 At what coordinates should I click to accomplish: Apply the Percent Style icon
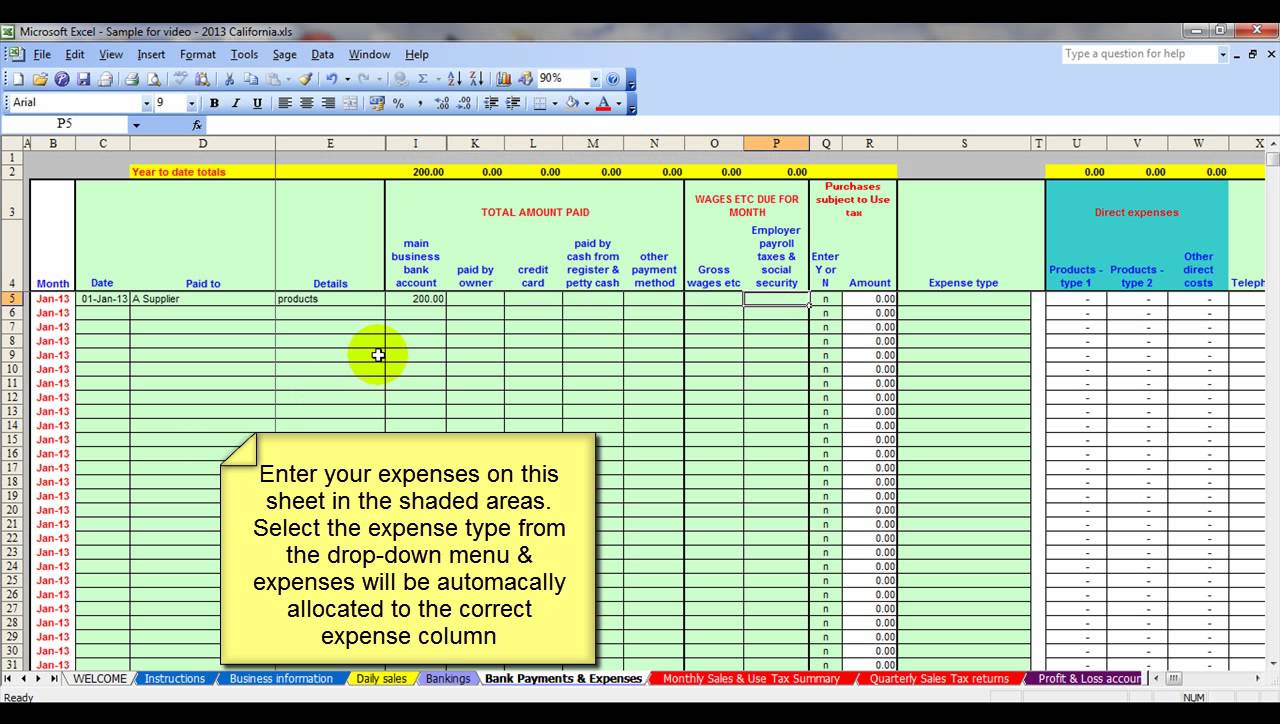[397, 102]
